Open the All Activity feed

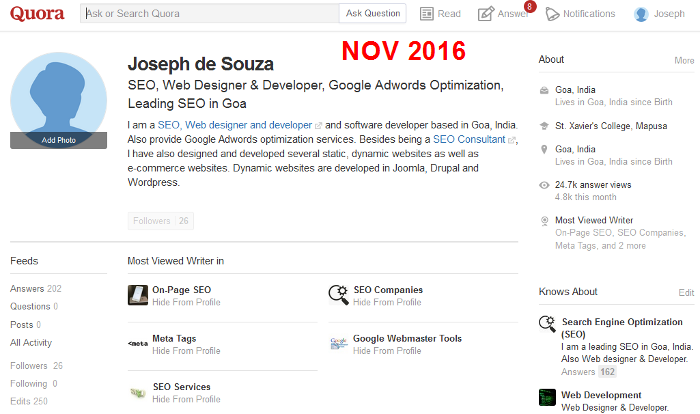coord(31,343)
